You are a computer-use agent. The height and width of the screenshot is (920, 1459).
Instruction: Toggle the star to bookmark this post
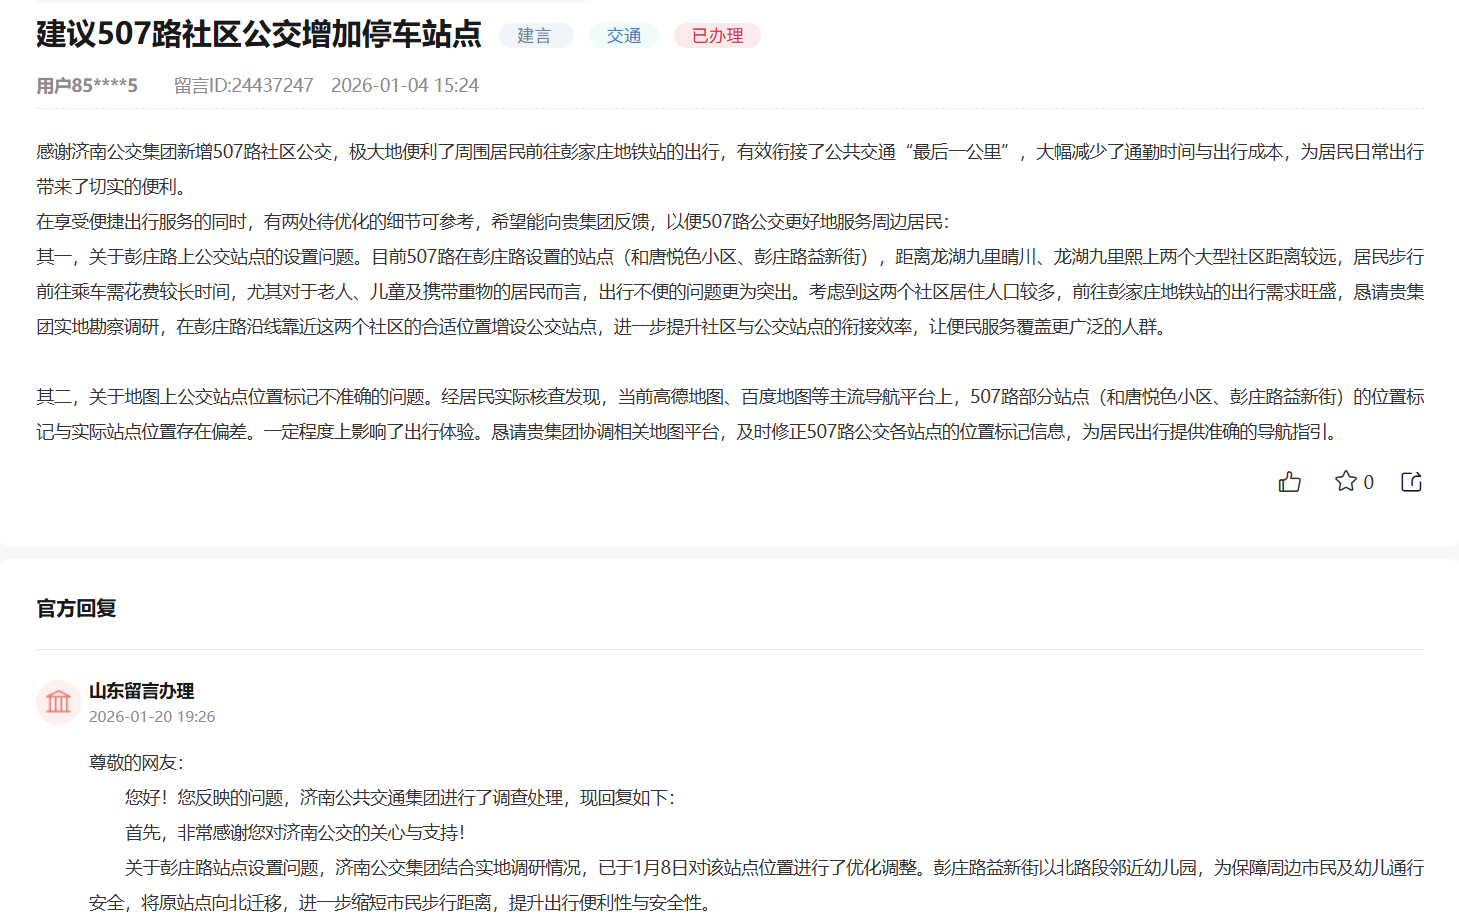pyautogui.click(x=1345, y=481)
